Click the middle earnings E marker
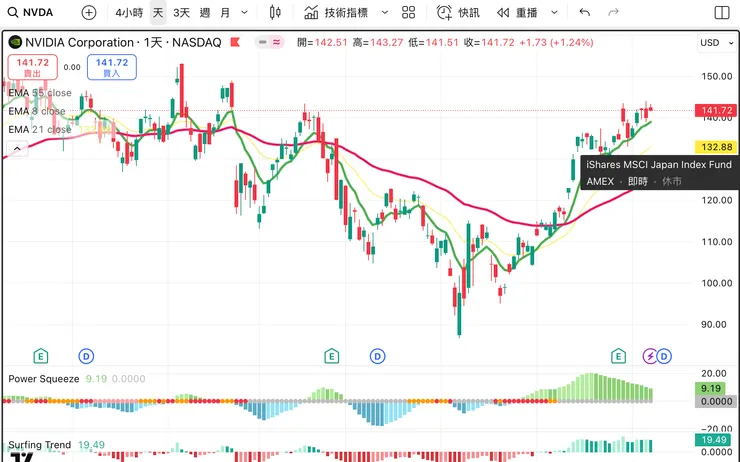This screenshot has height=462, width=740. [332, 356]
